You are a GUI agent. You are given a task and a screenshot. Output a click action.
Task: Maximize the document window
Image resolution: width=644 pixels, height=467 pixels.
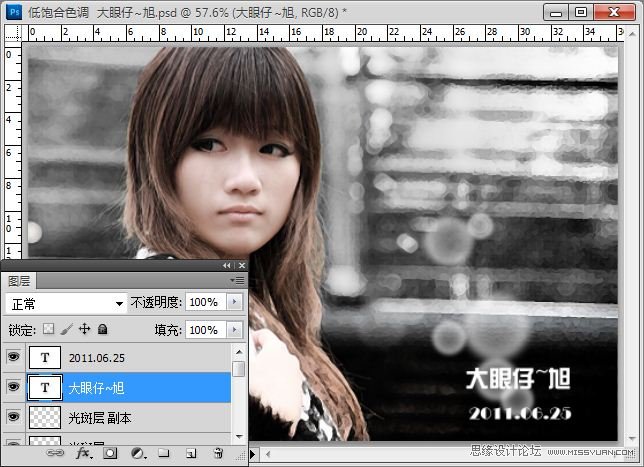581,12
